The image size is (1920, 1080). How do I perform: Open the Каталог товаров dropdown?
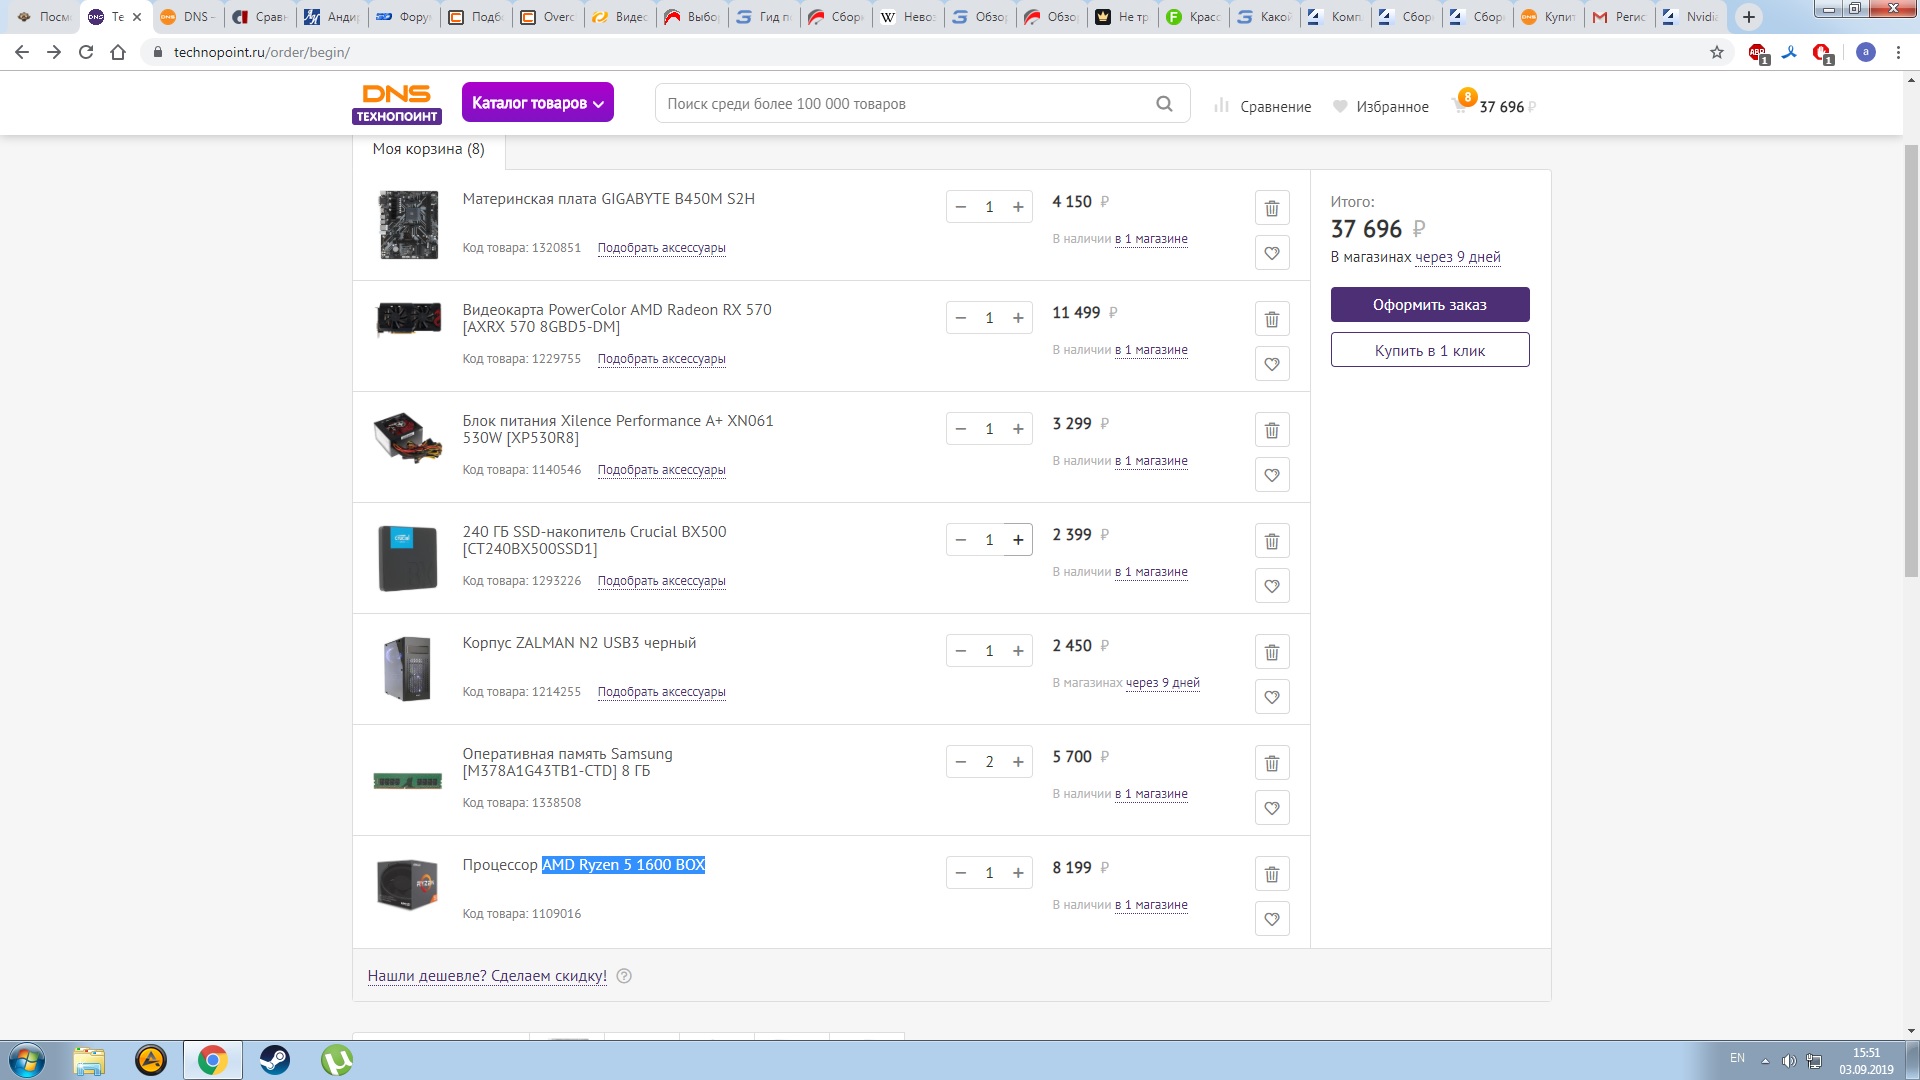[x=537, y=103]
